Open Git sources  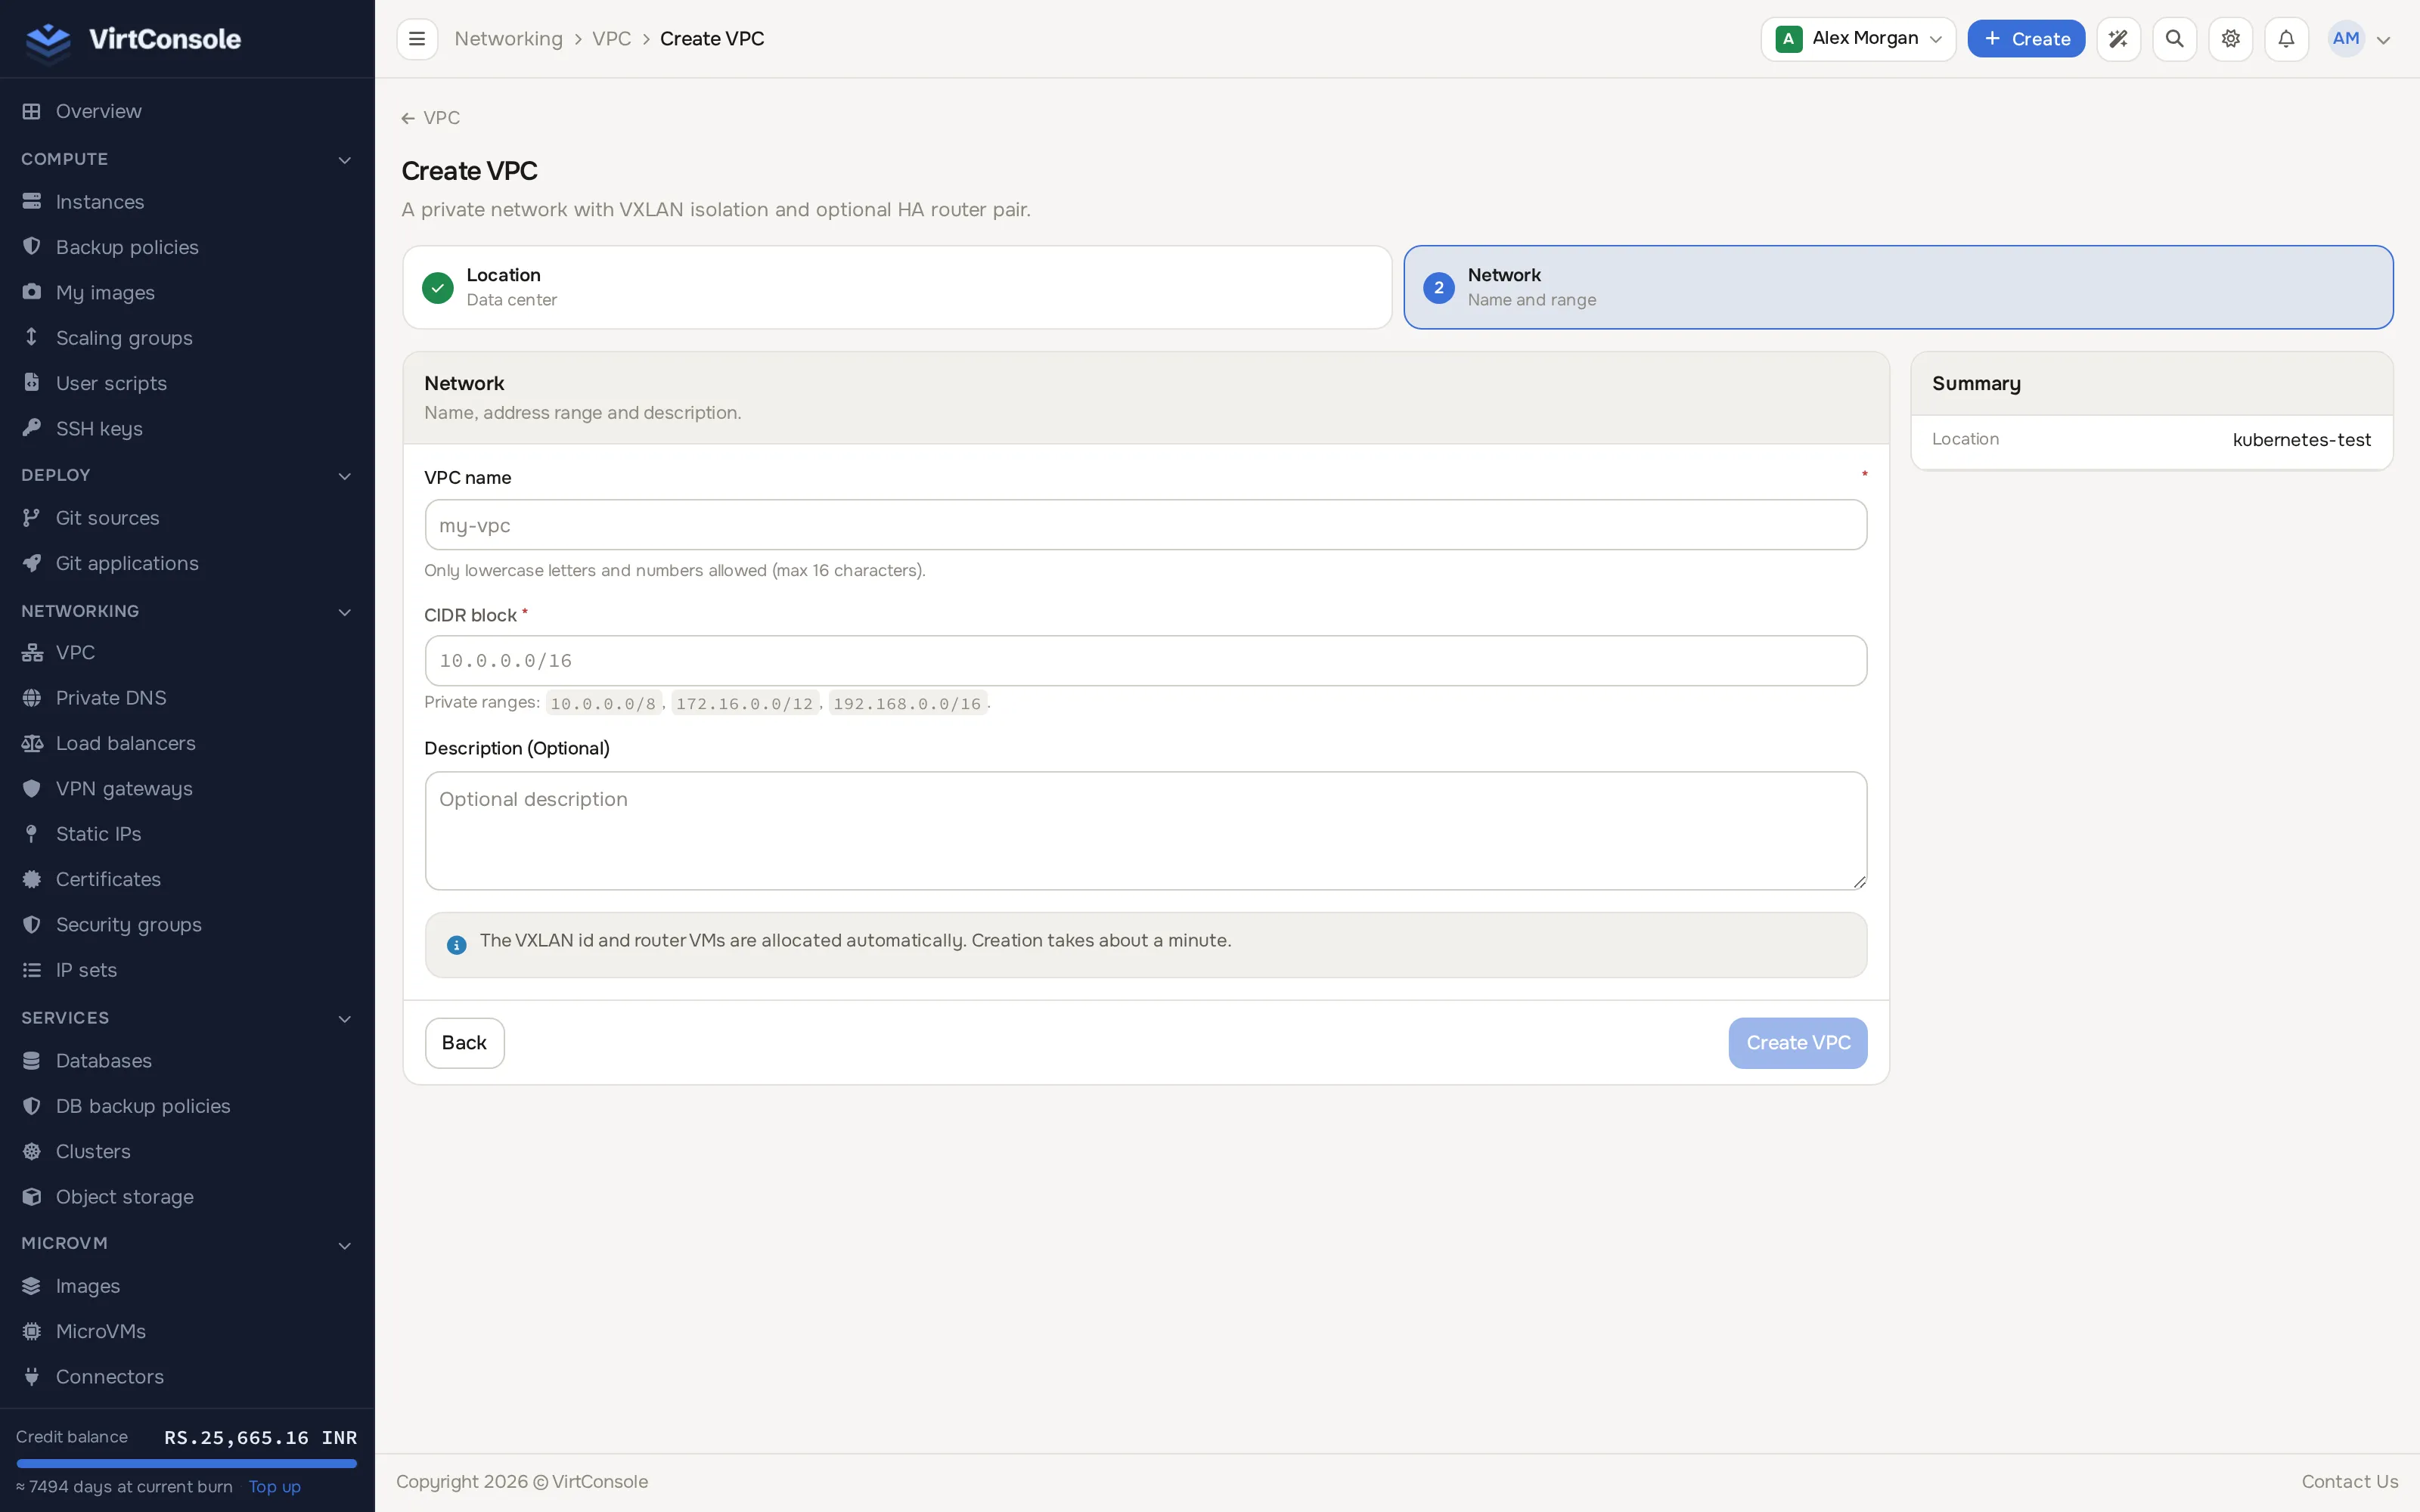[x=187, y=518]
